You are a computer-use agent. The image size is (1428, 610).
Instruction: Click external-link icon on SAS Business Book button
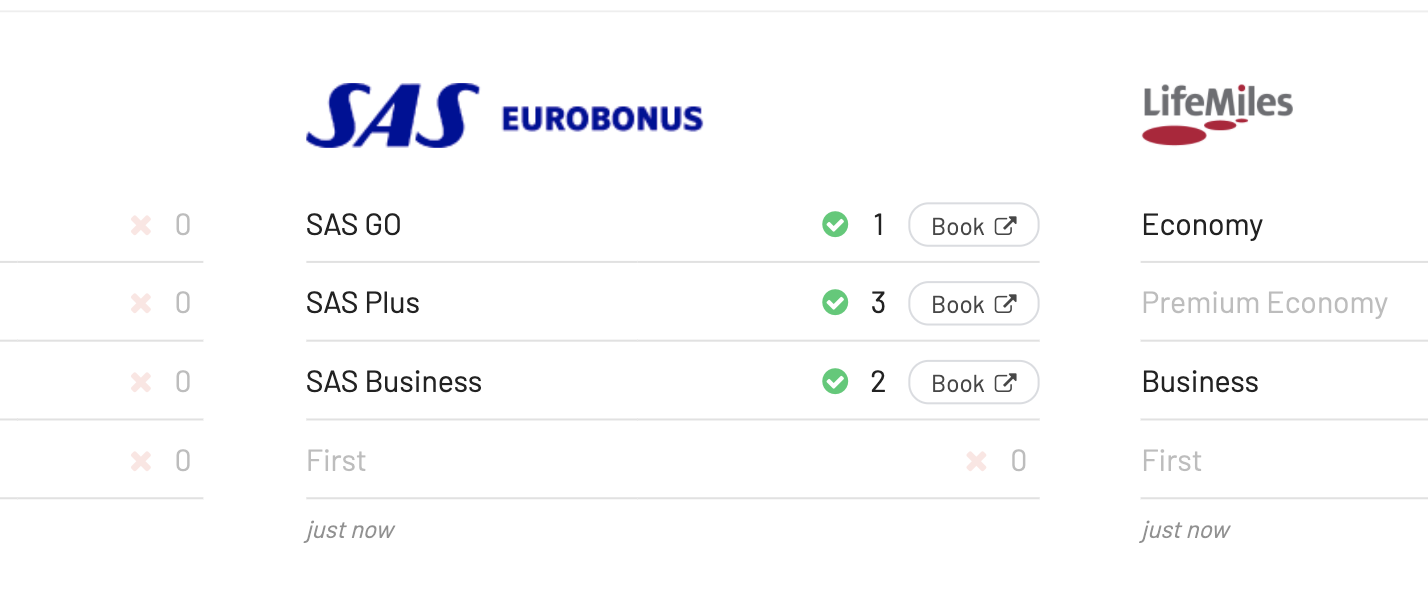(1006, 383)
